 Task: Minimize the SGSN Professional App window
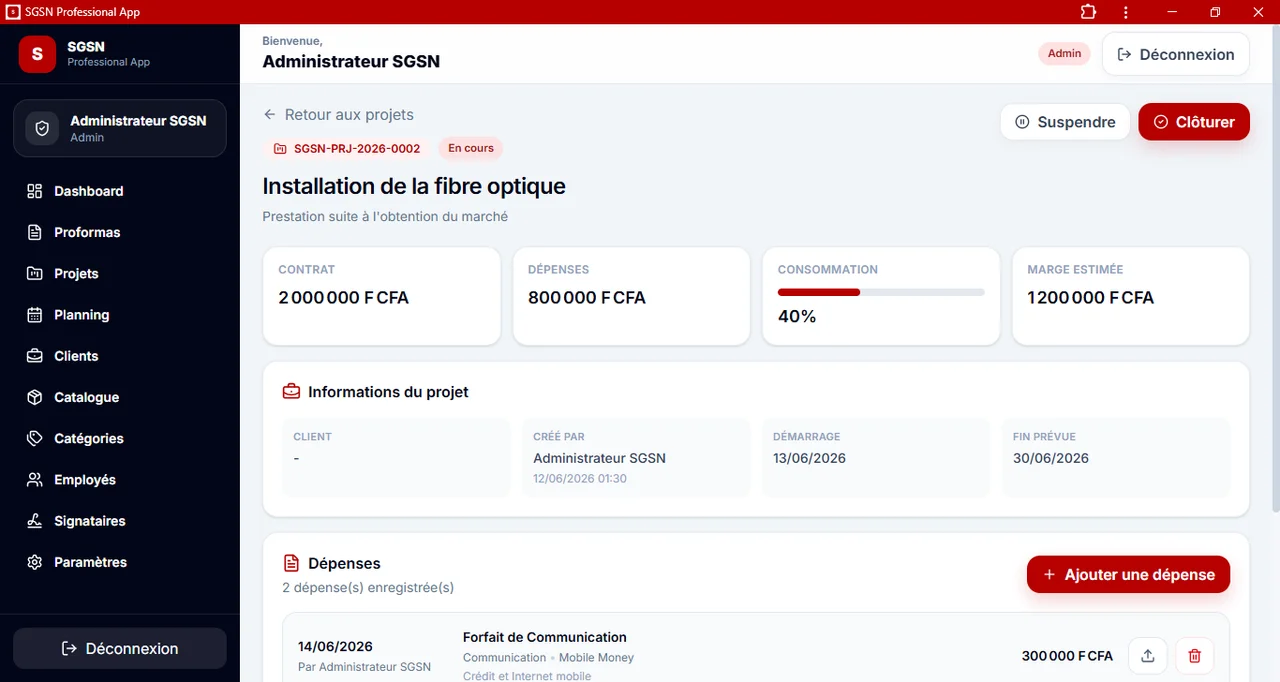click(1172, 12)
